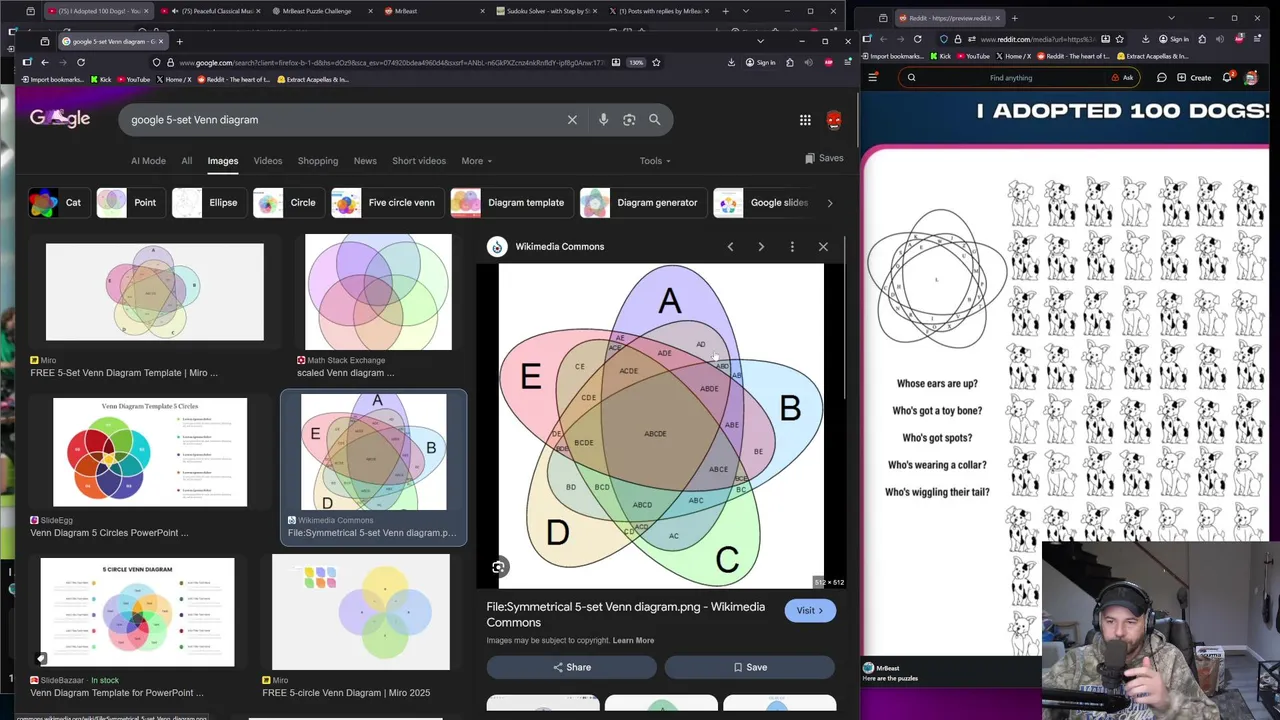This screenshot has height=720, width=1280.
Task: Click the Reddit Find anything search field
Action: point(1020,77)
